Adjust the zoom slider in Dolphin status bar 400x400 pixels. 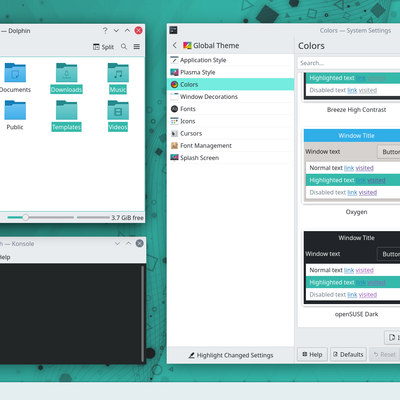(40, 217)
